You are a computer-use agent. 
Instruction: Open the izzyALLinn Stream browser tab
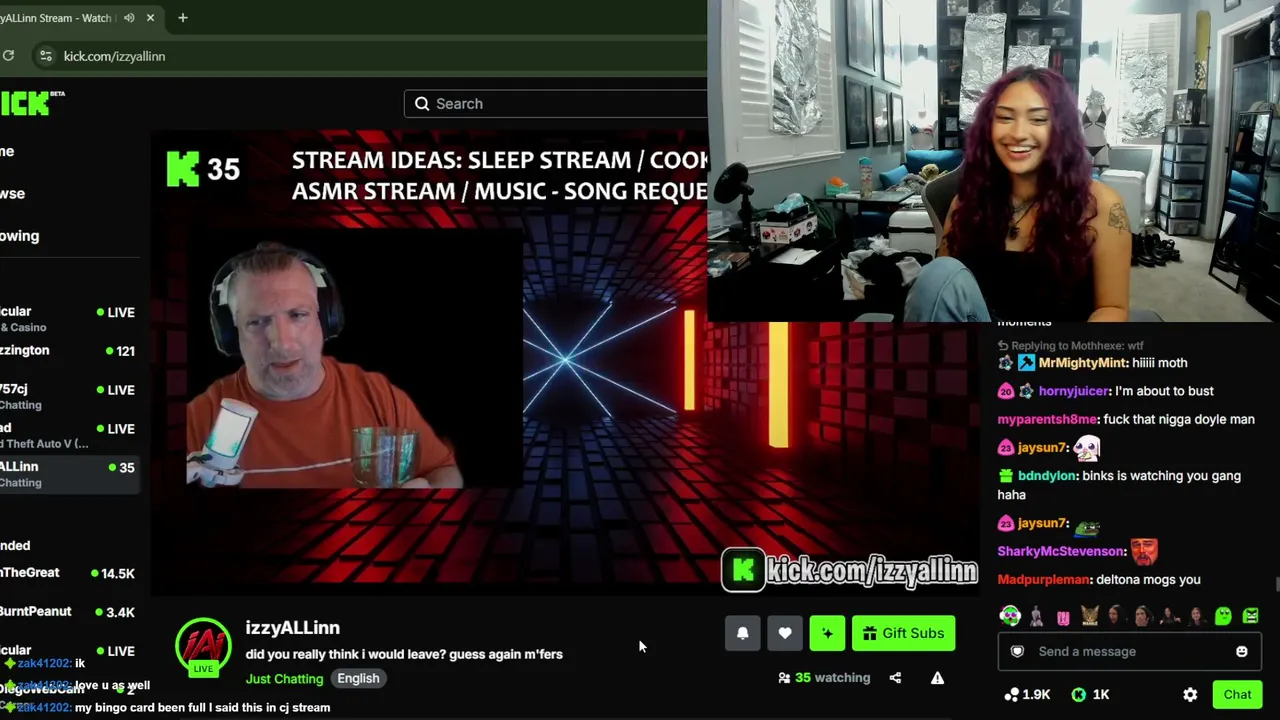[x=80, y=18]
